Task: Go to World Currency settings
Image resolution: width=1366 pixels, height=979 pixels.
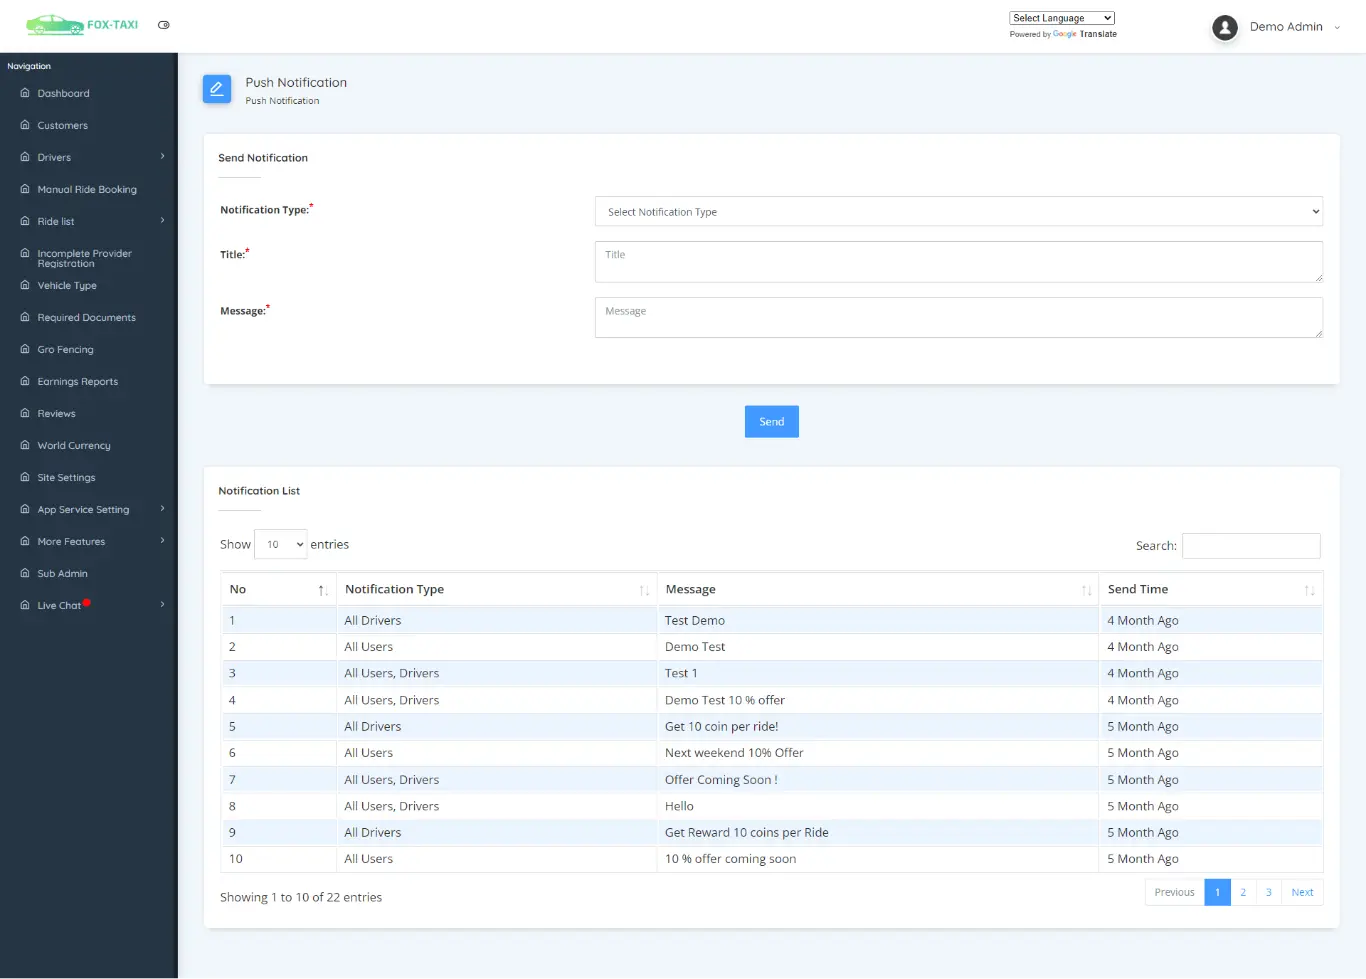Action: click(74, 445)
